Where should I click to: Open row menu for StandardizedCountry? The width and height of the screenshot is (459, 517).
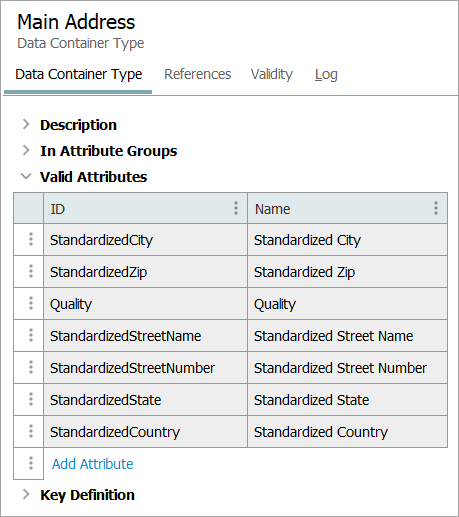coord(31,431)
